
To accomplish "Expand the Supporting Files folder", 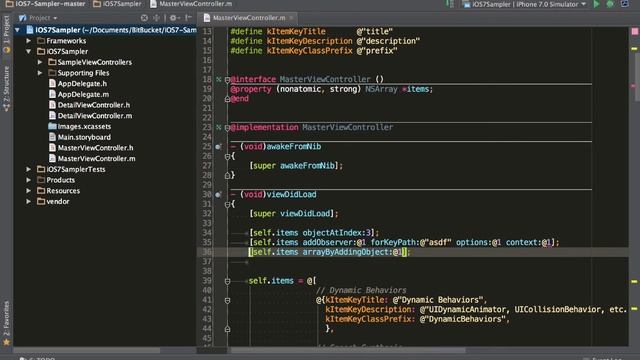I will (x=40, y=73).
